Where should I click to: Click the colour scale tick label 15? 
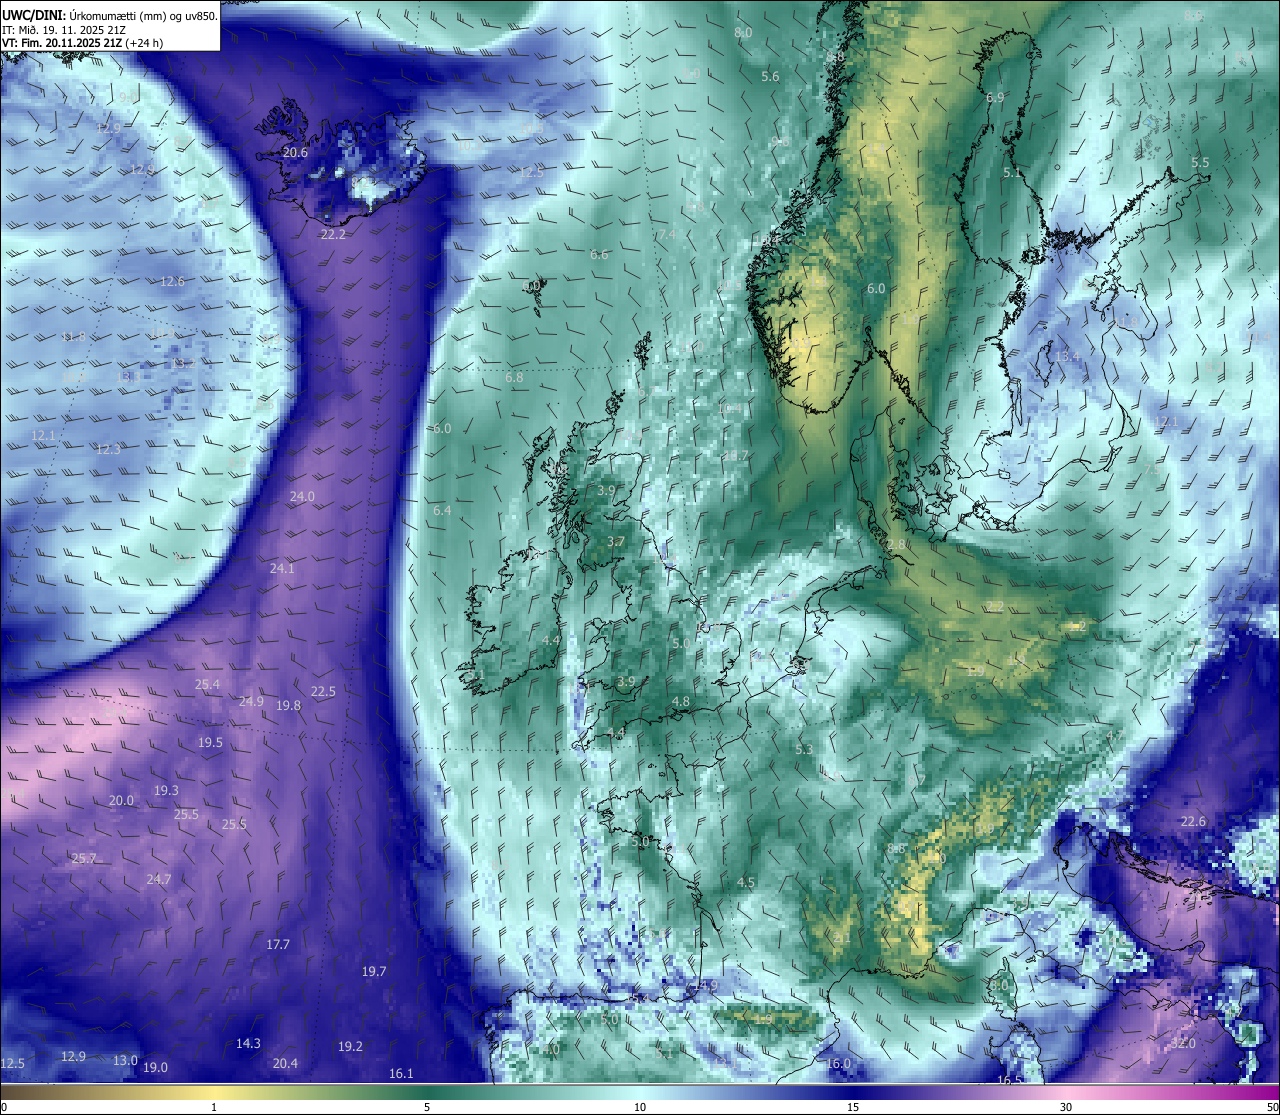click(853, 1107)
